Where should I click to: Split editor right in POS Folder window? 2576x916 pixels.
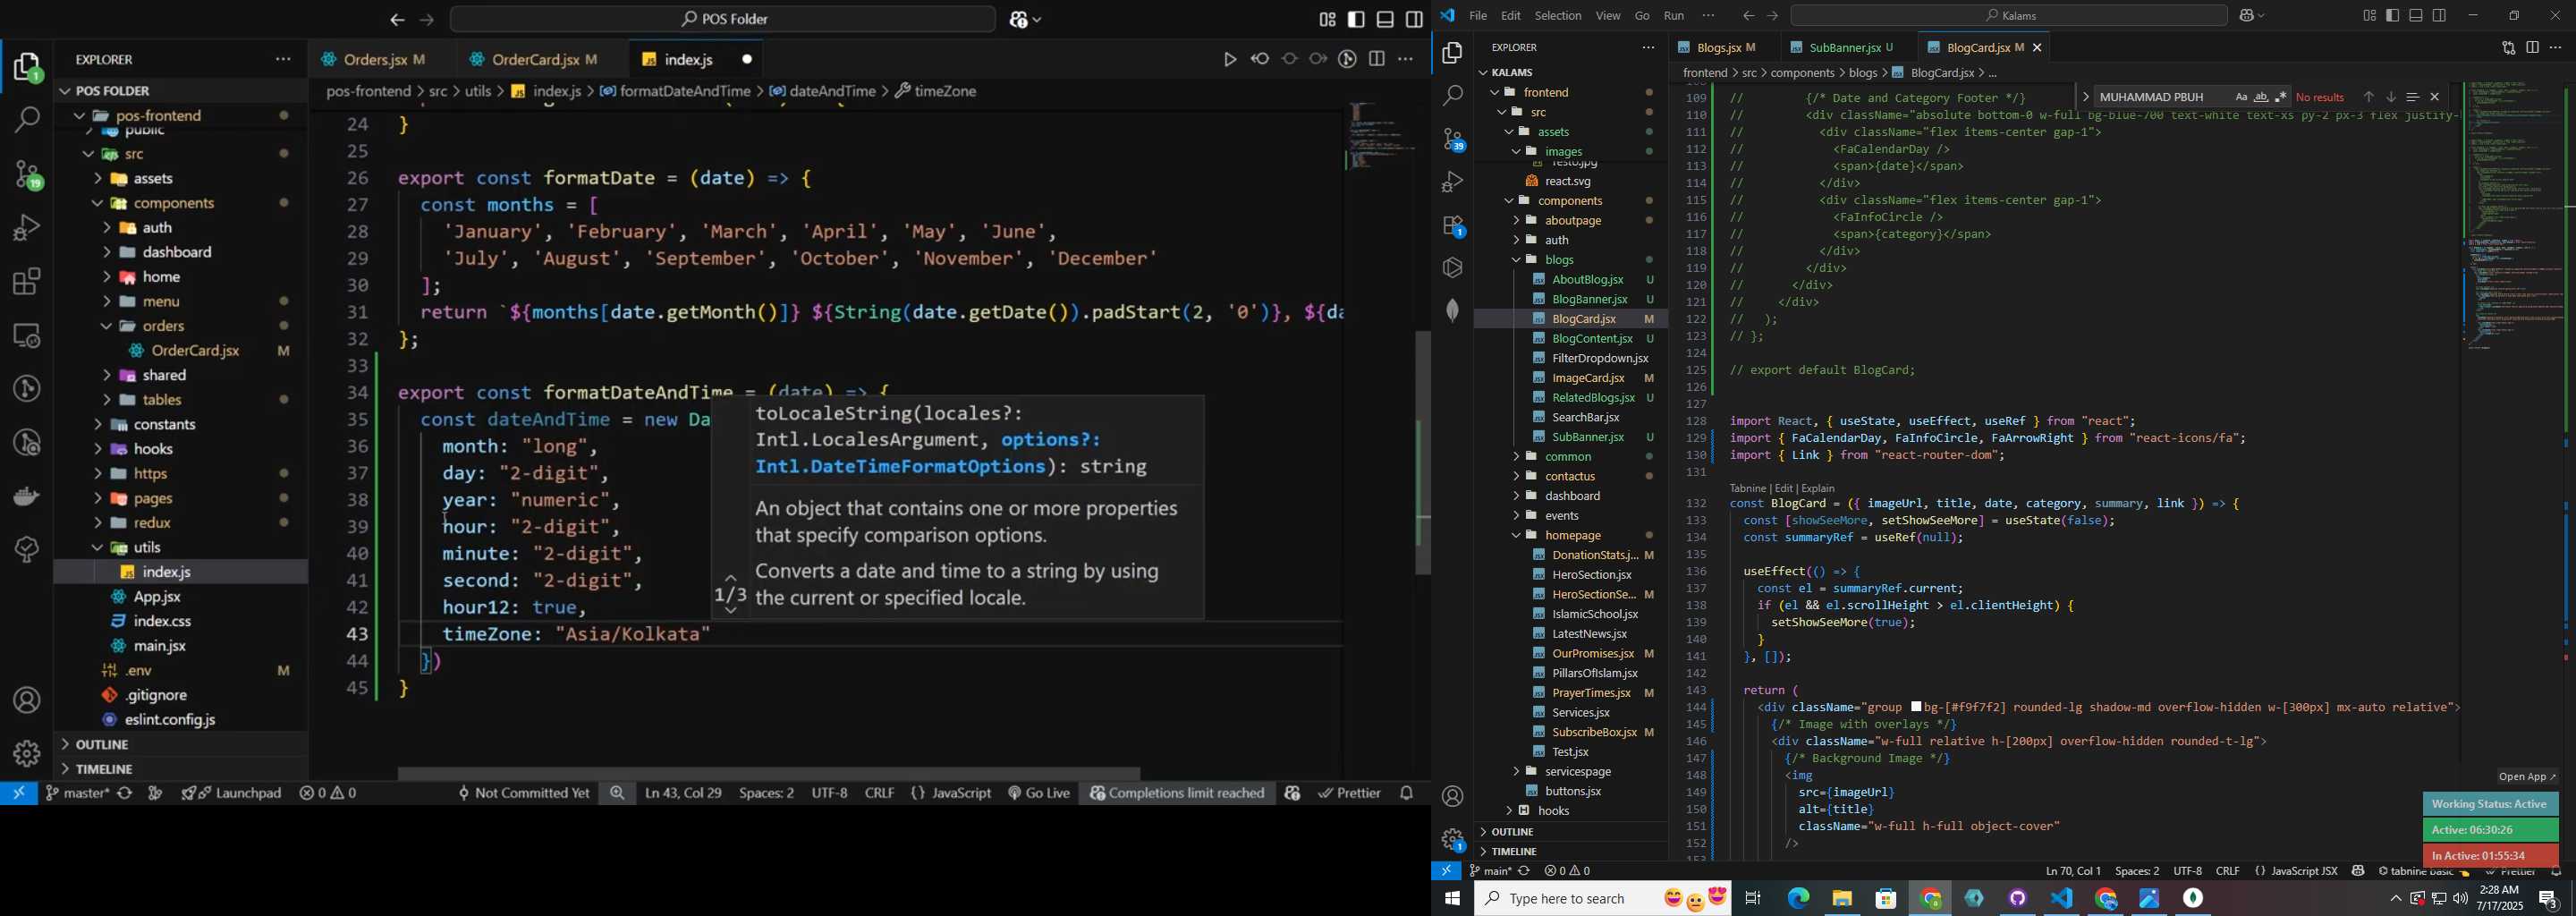1377,60
